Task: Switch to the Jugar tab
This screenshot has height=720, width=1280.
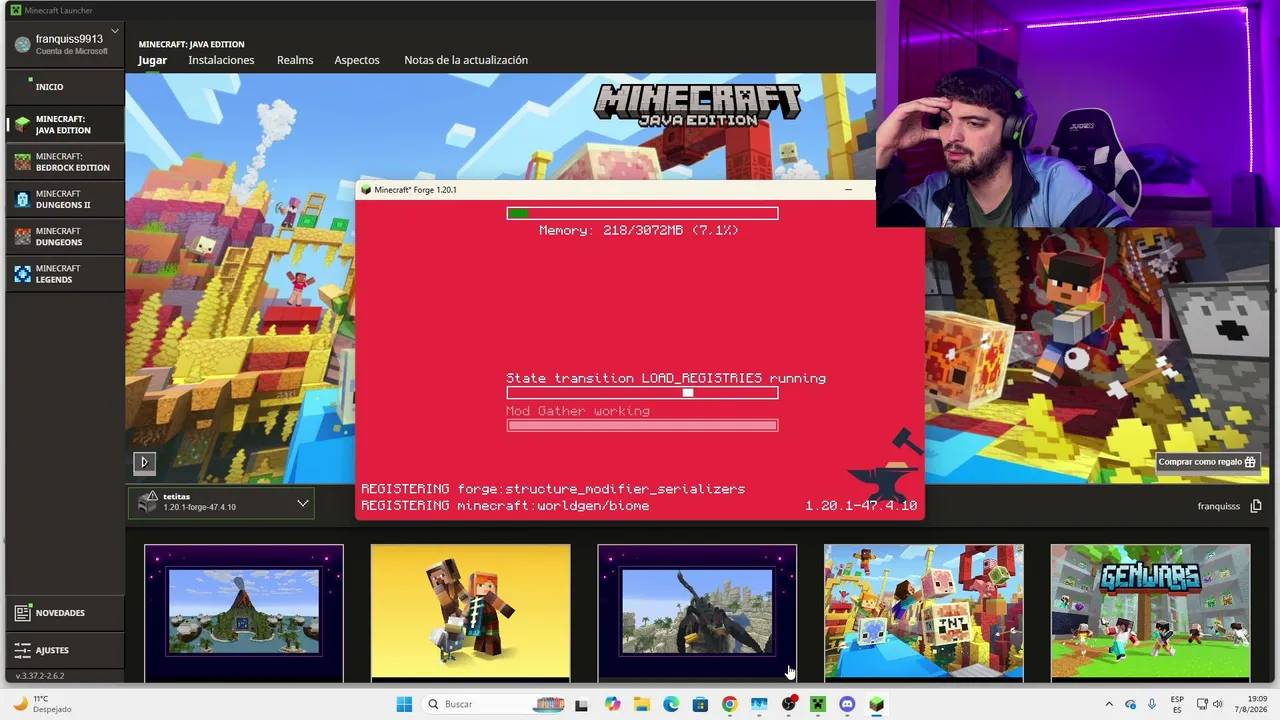Action: click(x=153, y=60)
